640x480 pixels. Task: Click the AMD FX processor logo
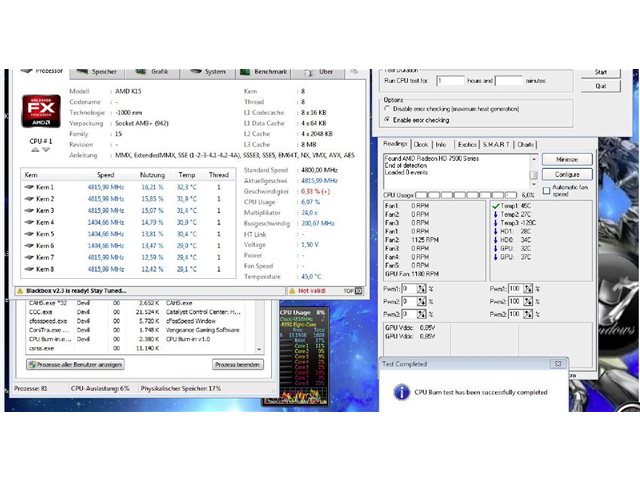(x=41, y=111)
